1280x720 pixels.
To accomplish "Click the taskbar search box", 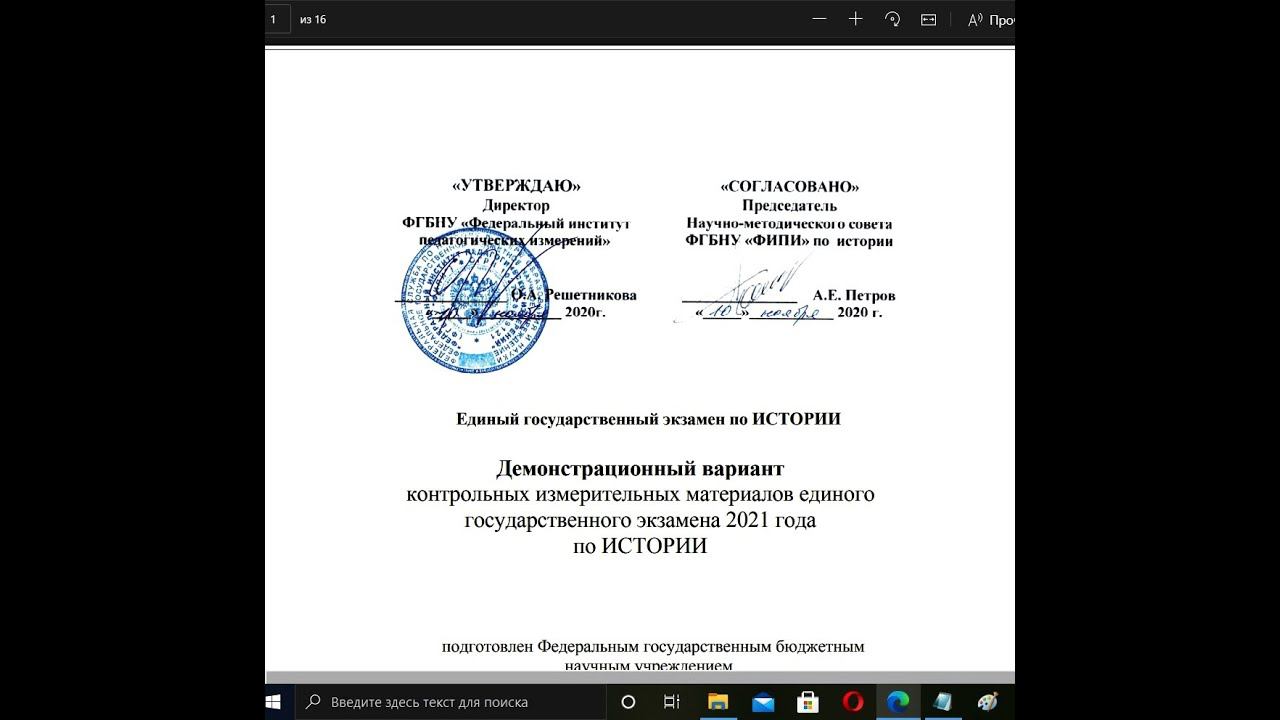I will 451,702.
